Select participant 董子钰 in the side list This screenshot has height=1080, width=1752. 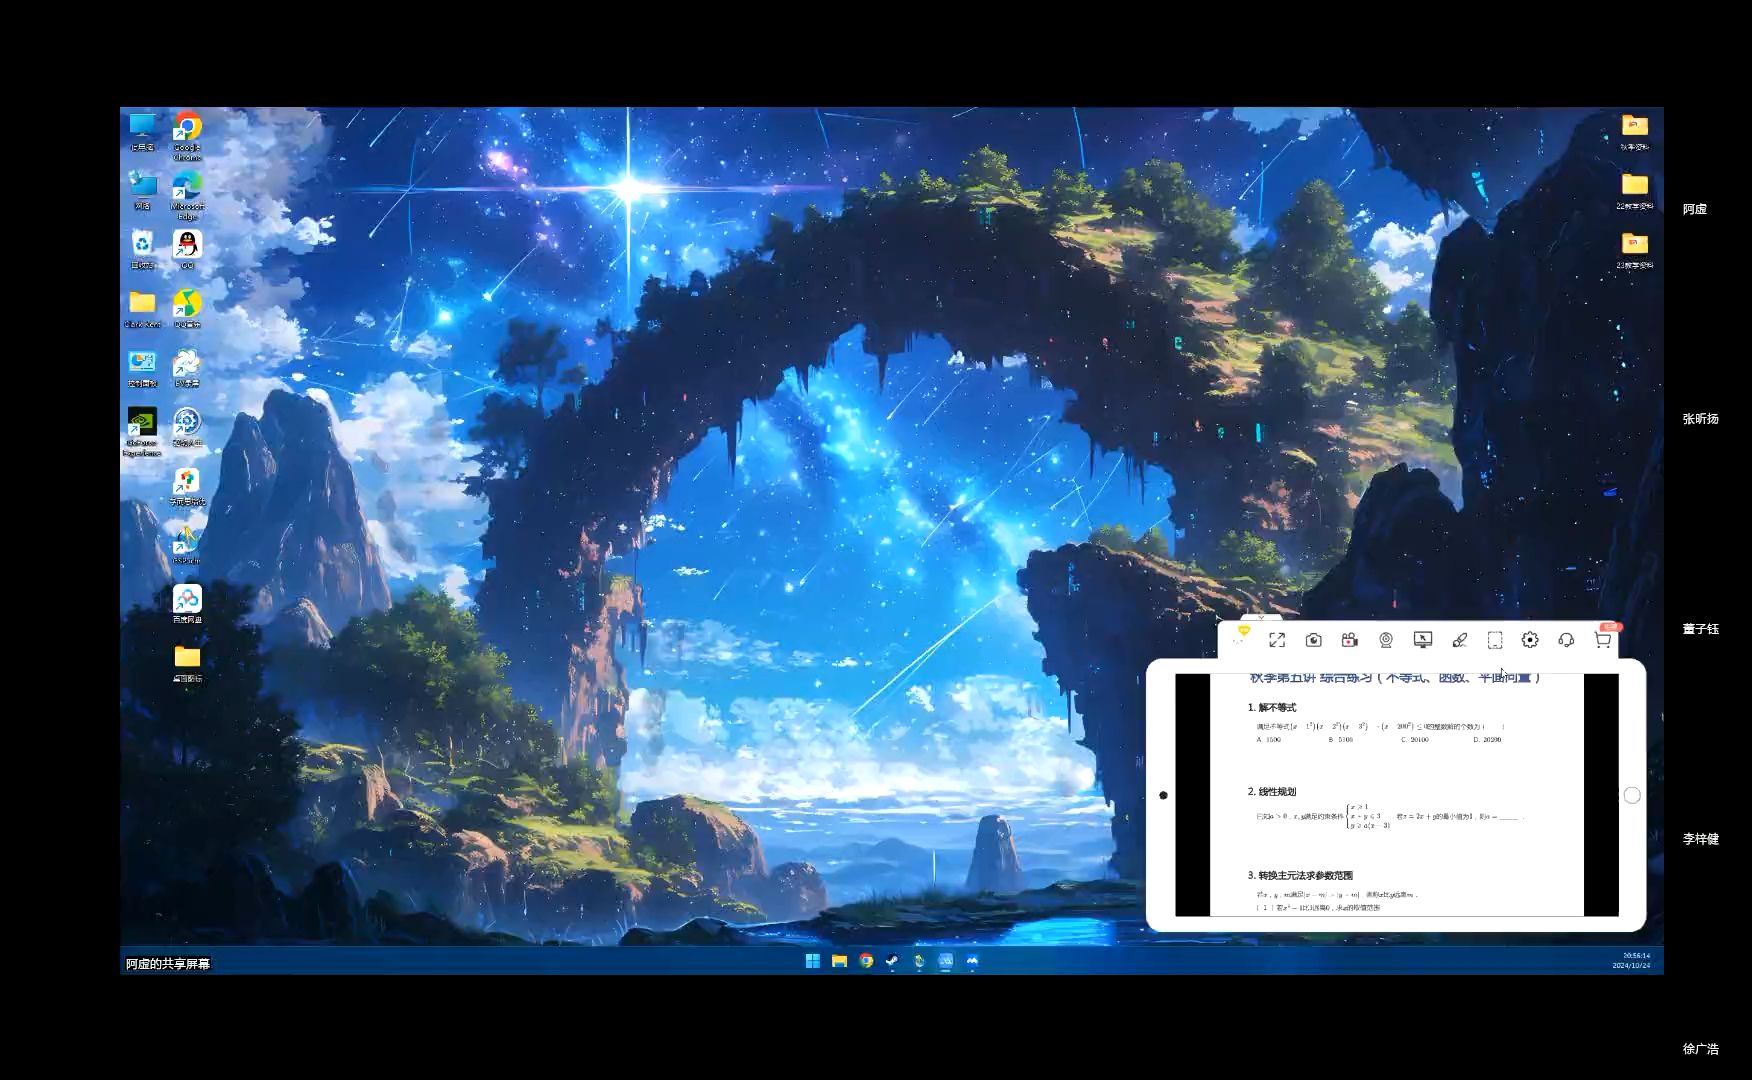[1701, 629]
